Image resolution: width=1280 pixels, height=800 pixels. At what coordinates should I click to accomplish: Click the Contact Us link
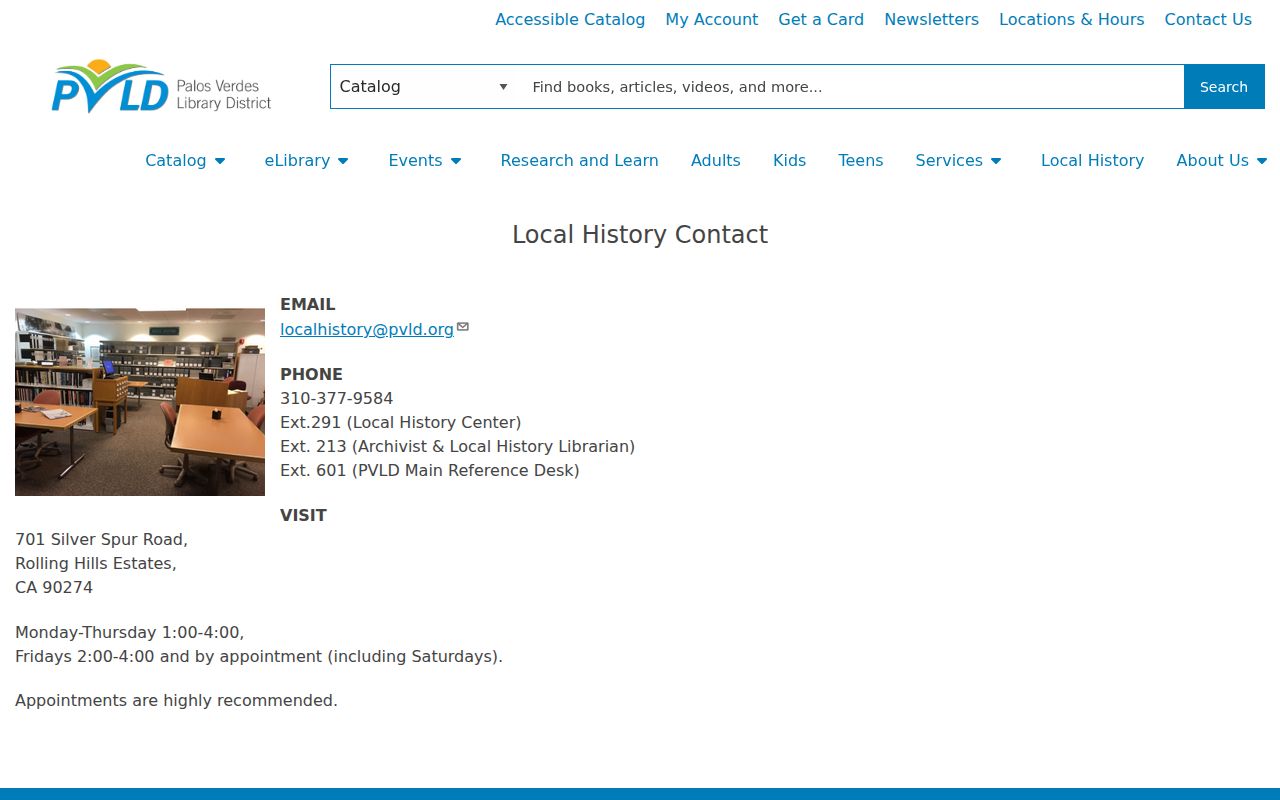1208,19
